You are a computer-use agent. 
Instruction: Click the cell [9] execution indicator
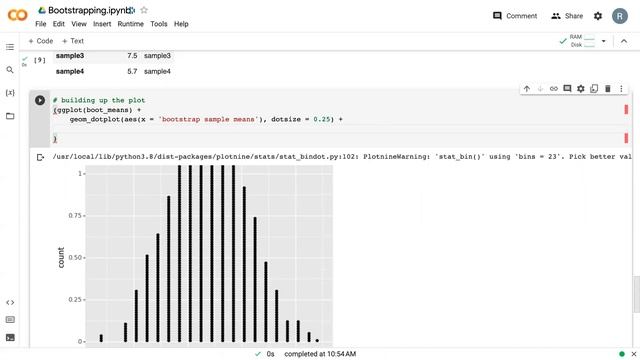tap(40, 60)
